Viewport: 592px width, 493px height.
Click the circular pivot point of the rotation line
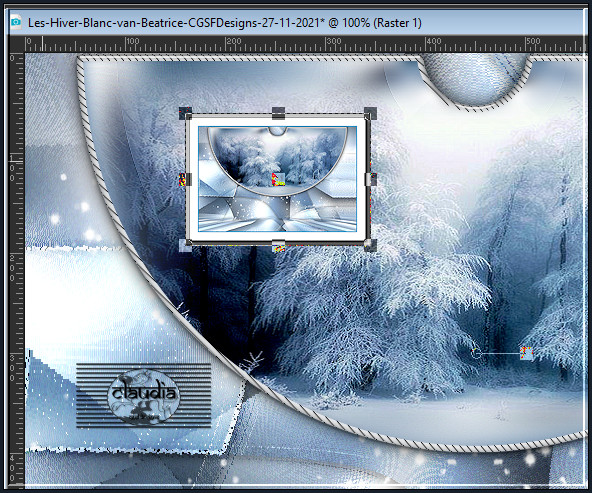pos(476,353)
